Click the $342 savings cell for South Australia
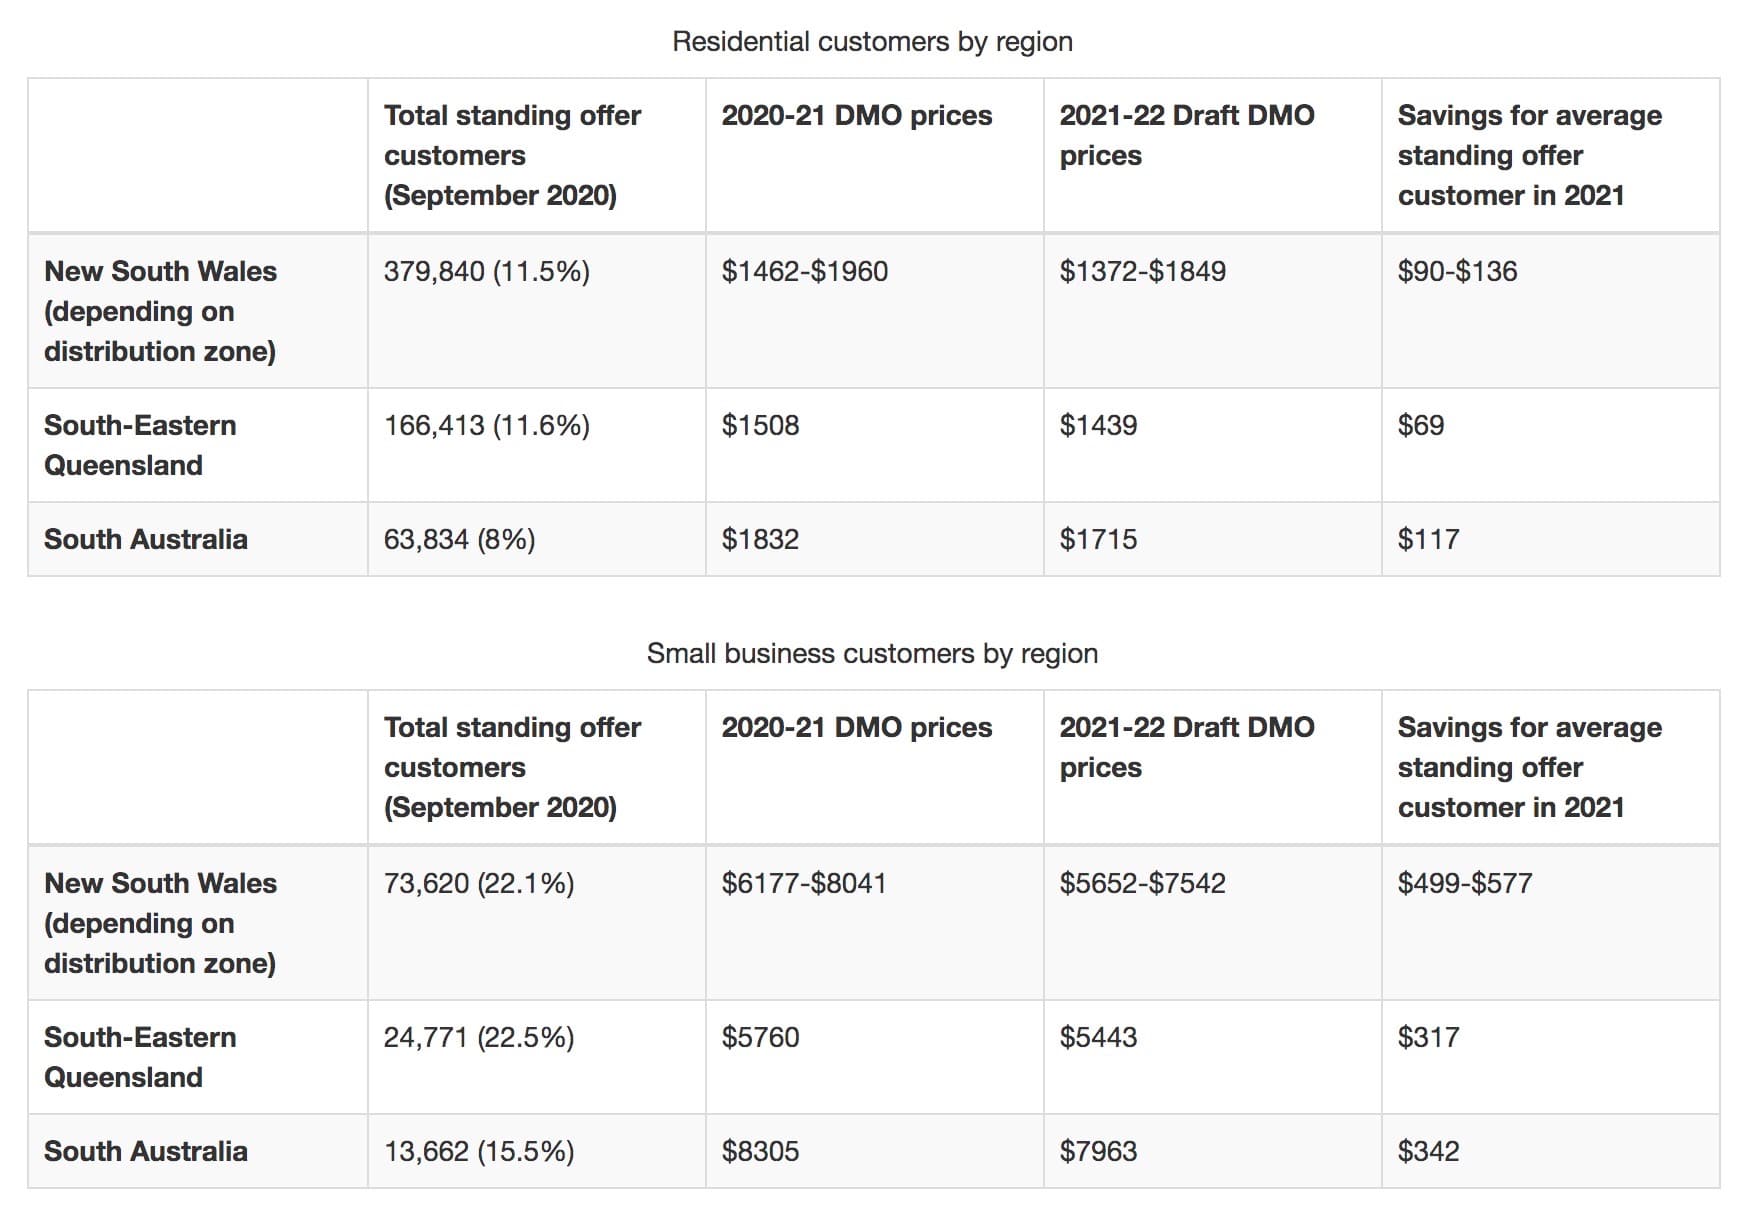 click(x=1430, y=1150)
